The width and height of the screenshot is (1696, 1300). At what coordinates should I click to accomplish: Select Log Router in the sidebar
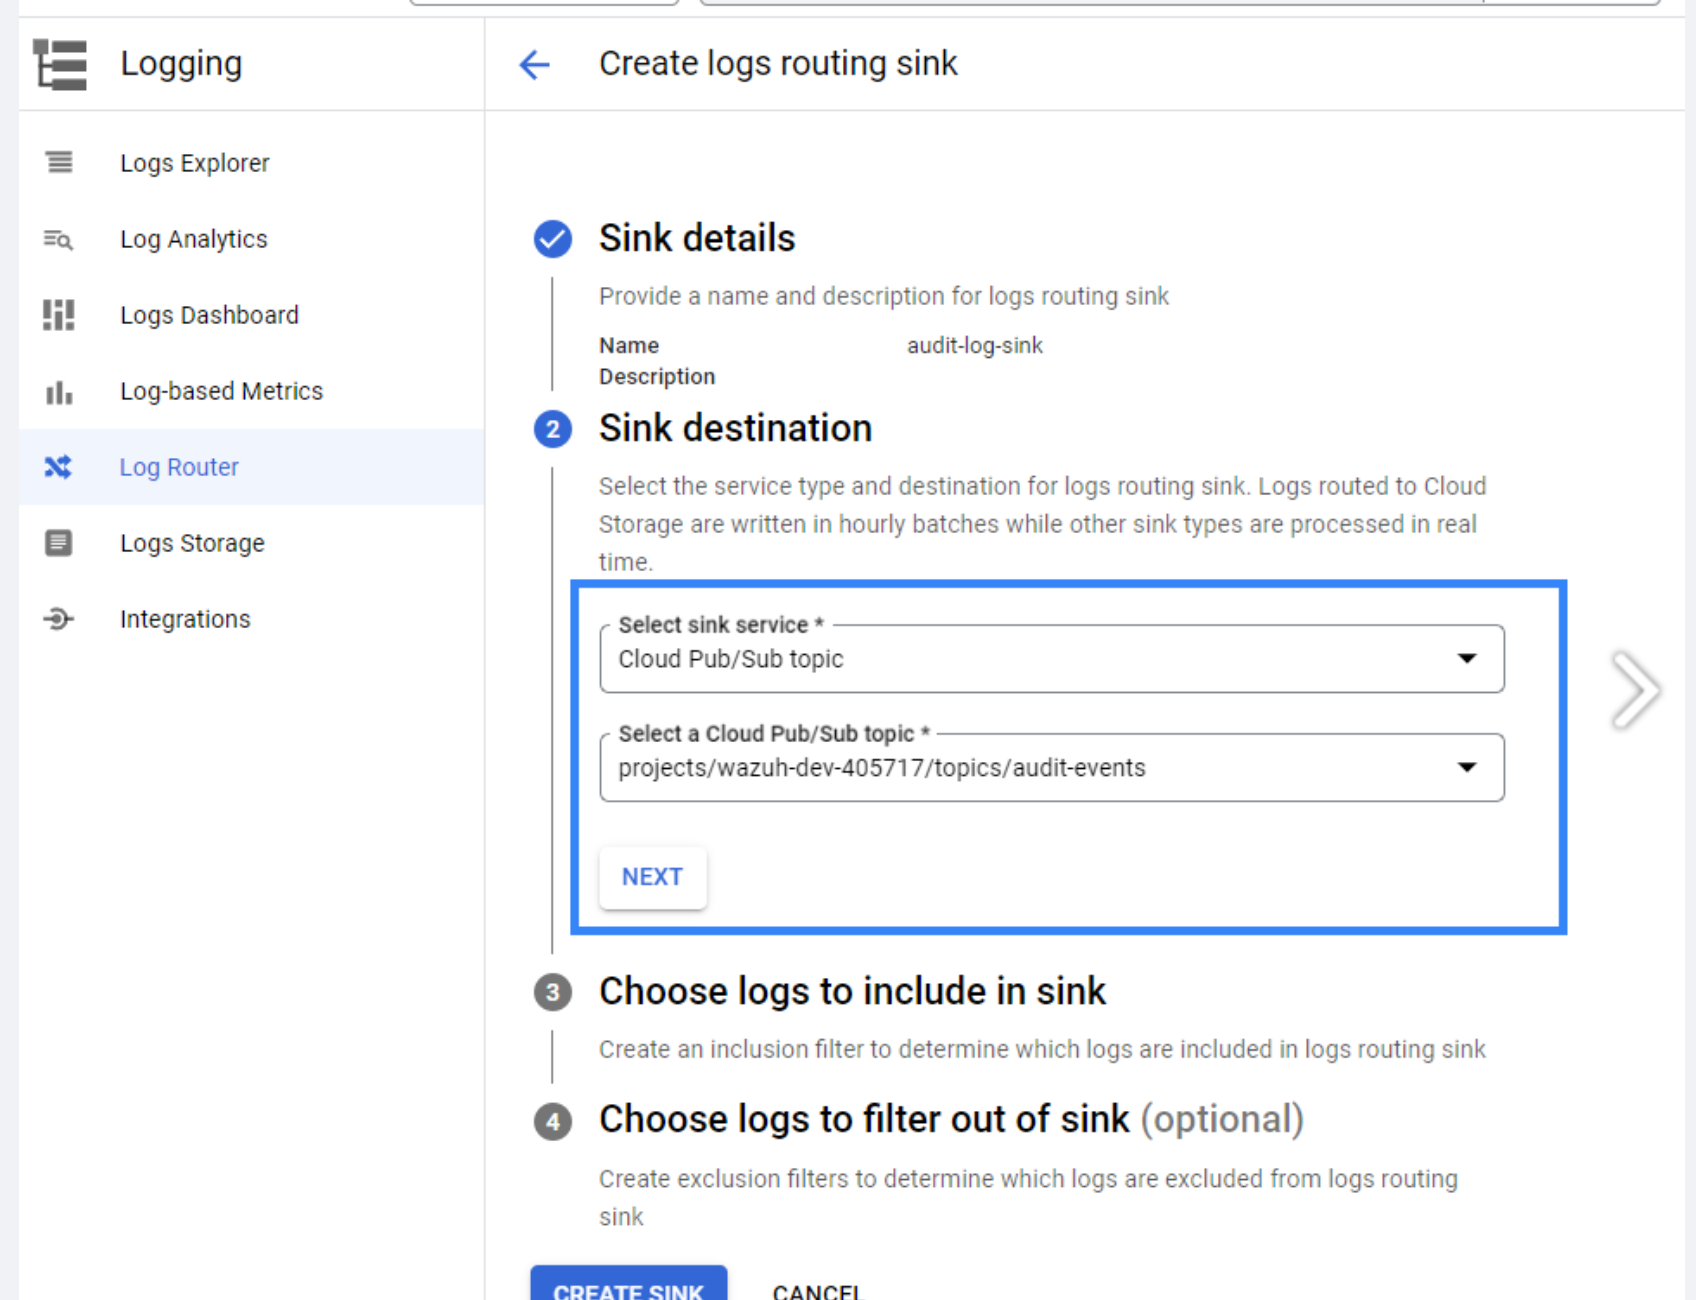(252, 467)
